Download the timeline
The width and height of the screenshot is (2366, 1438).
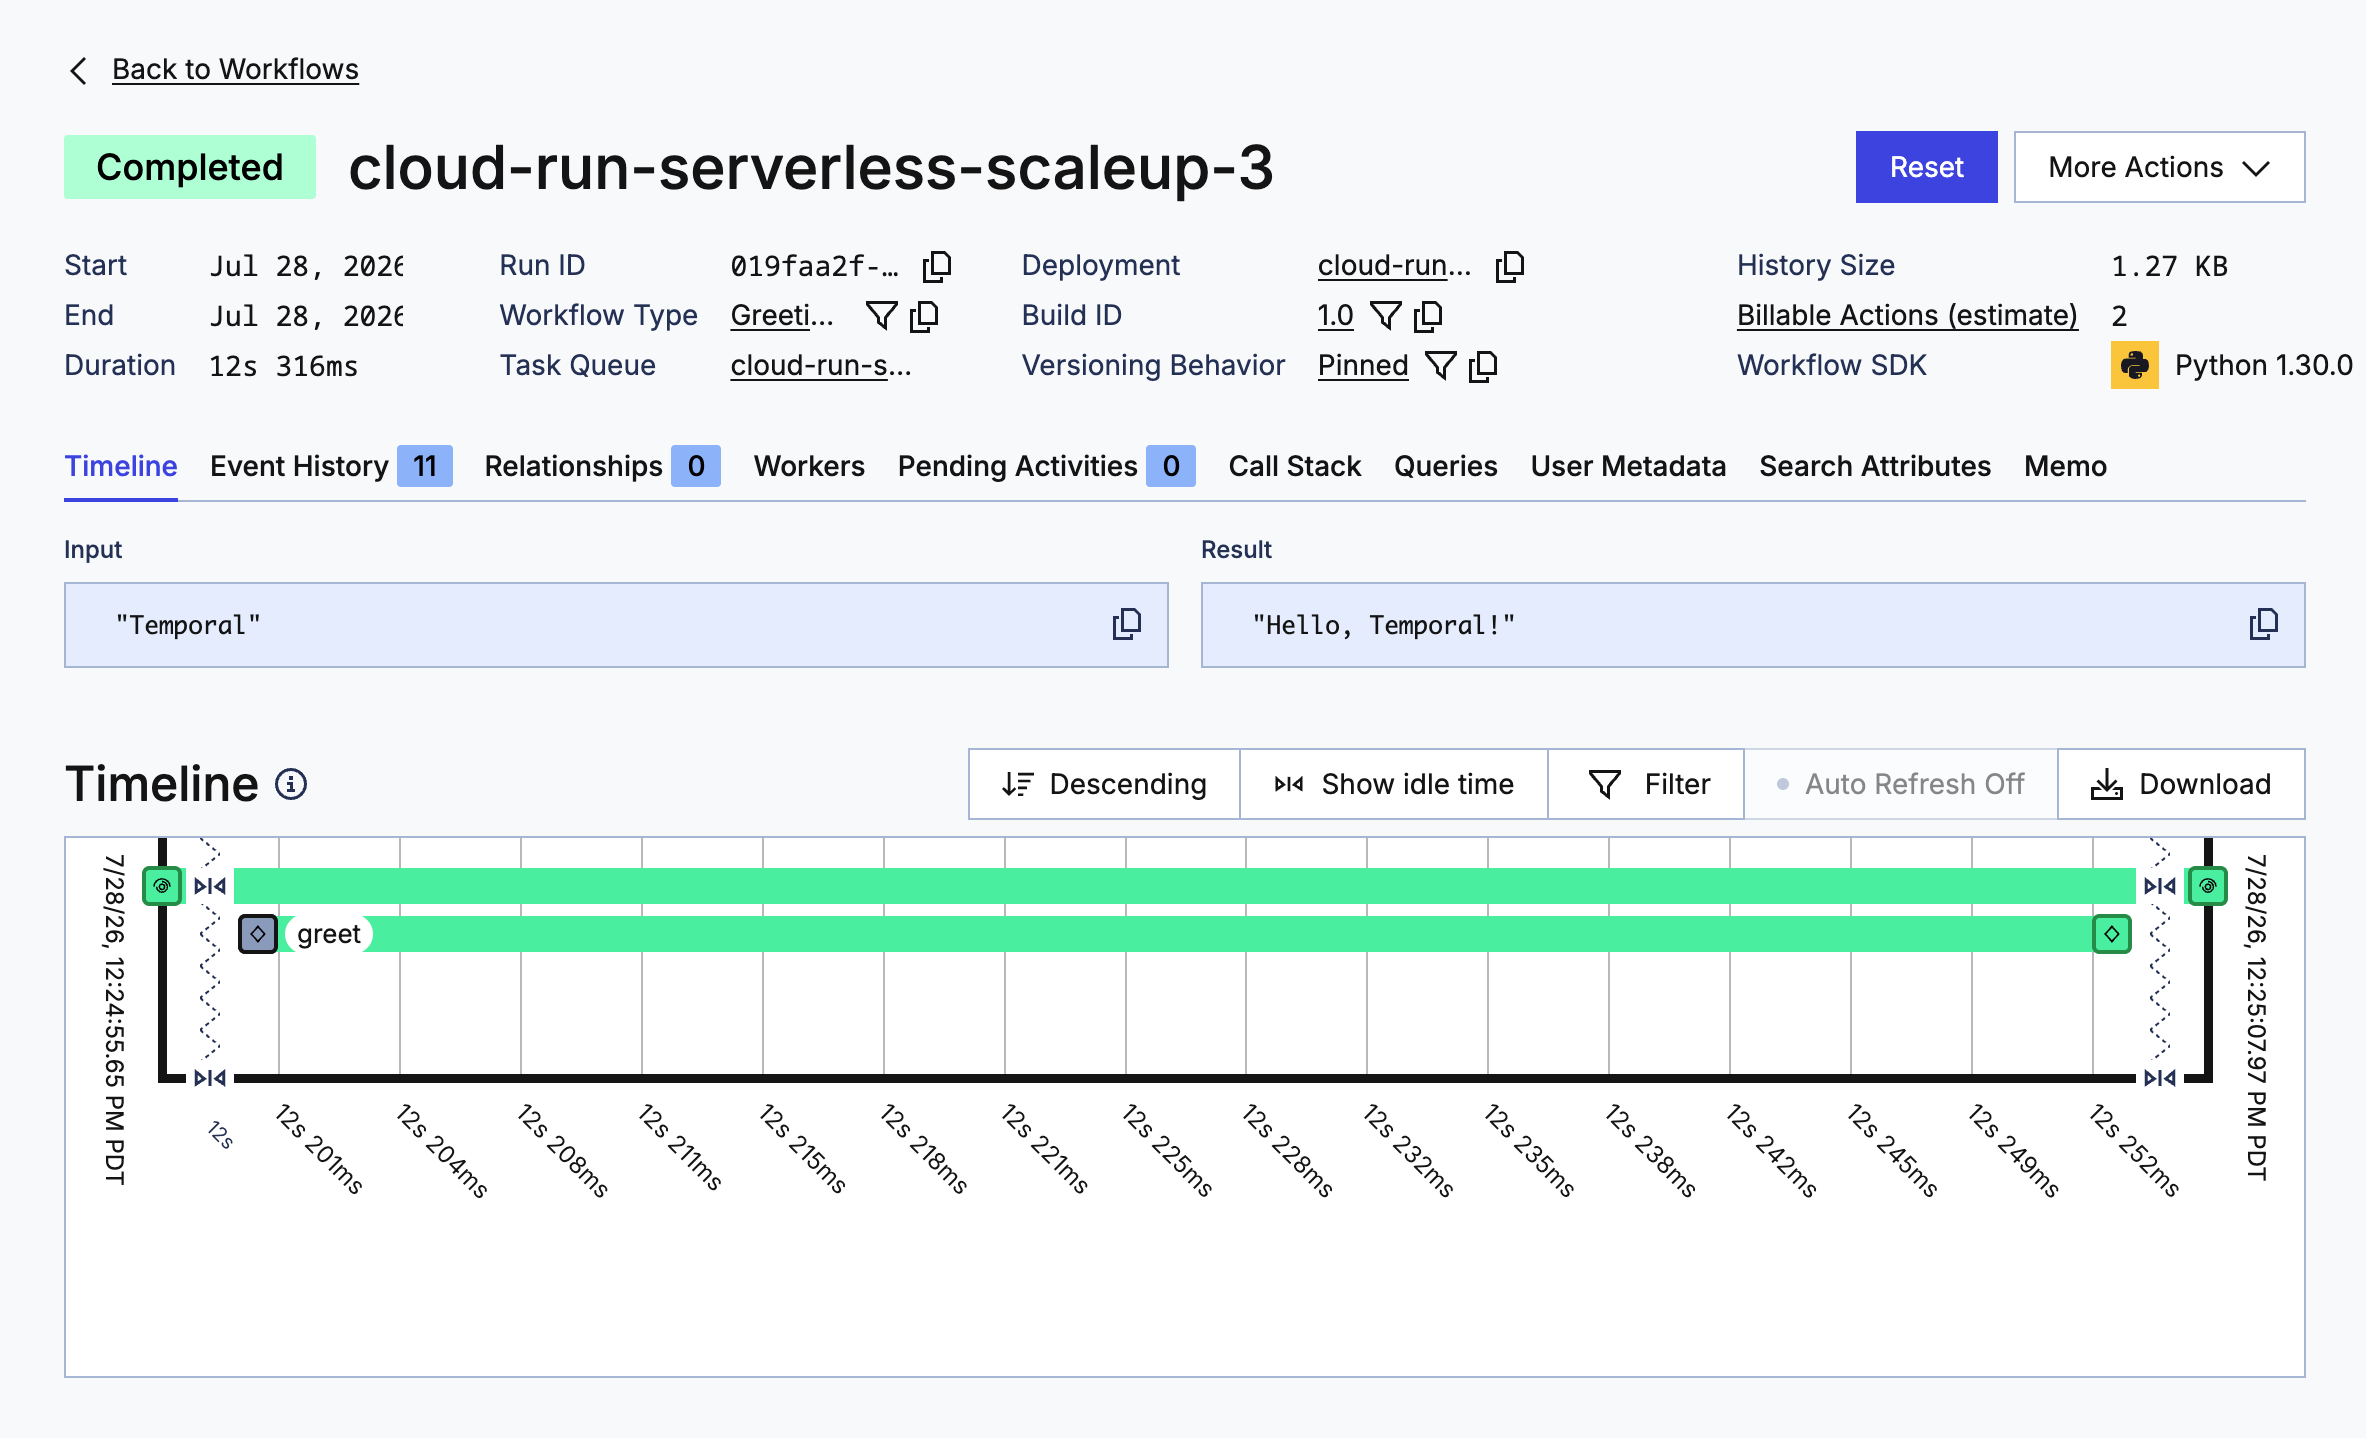(x=2182, y=784)
